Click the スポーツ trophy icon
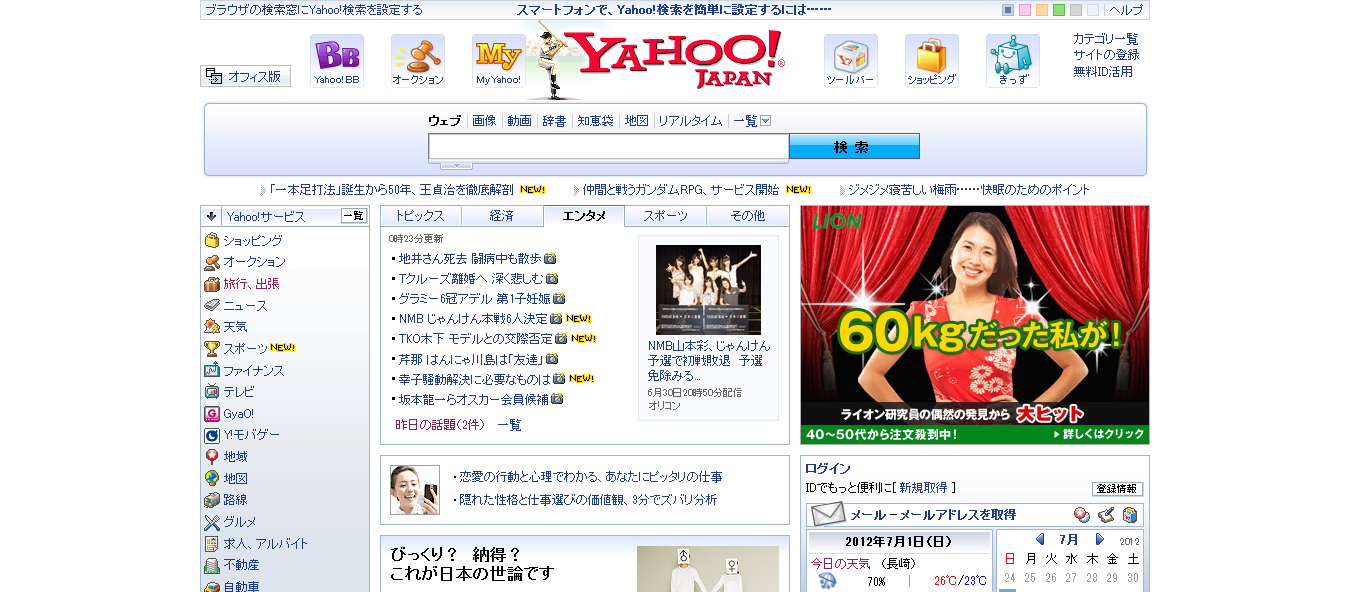This screenshot has height=592, width=1349. [212, 349]
